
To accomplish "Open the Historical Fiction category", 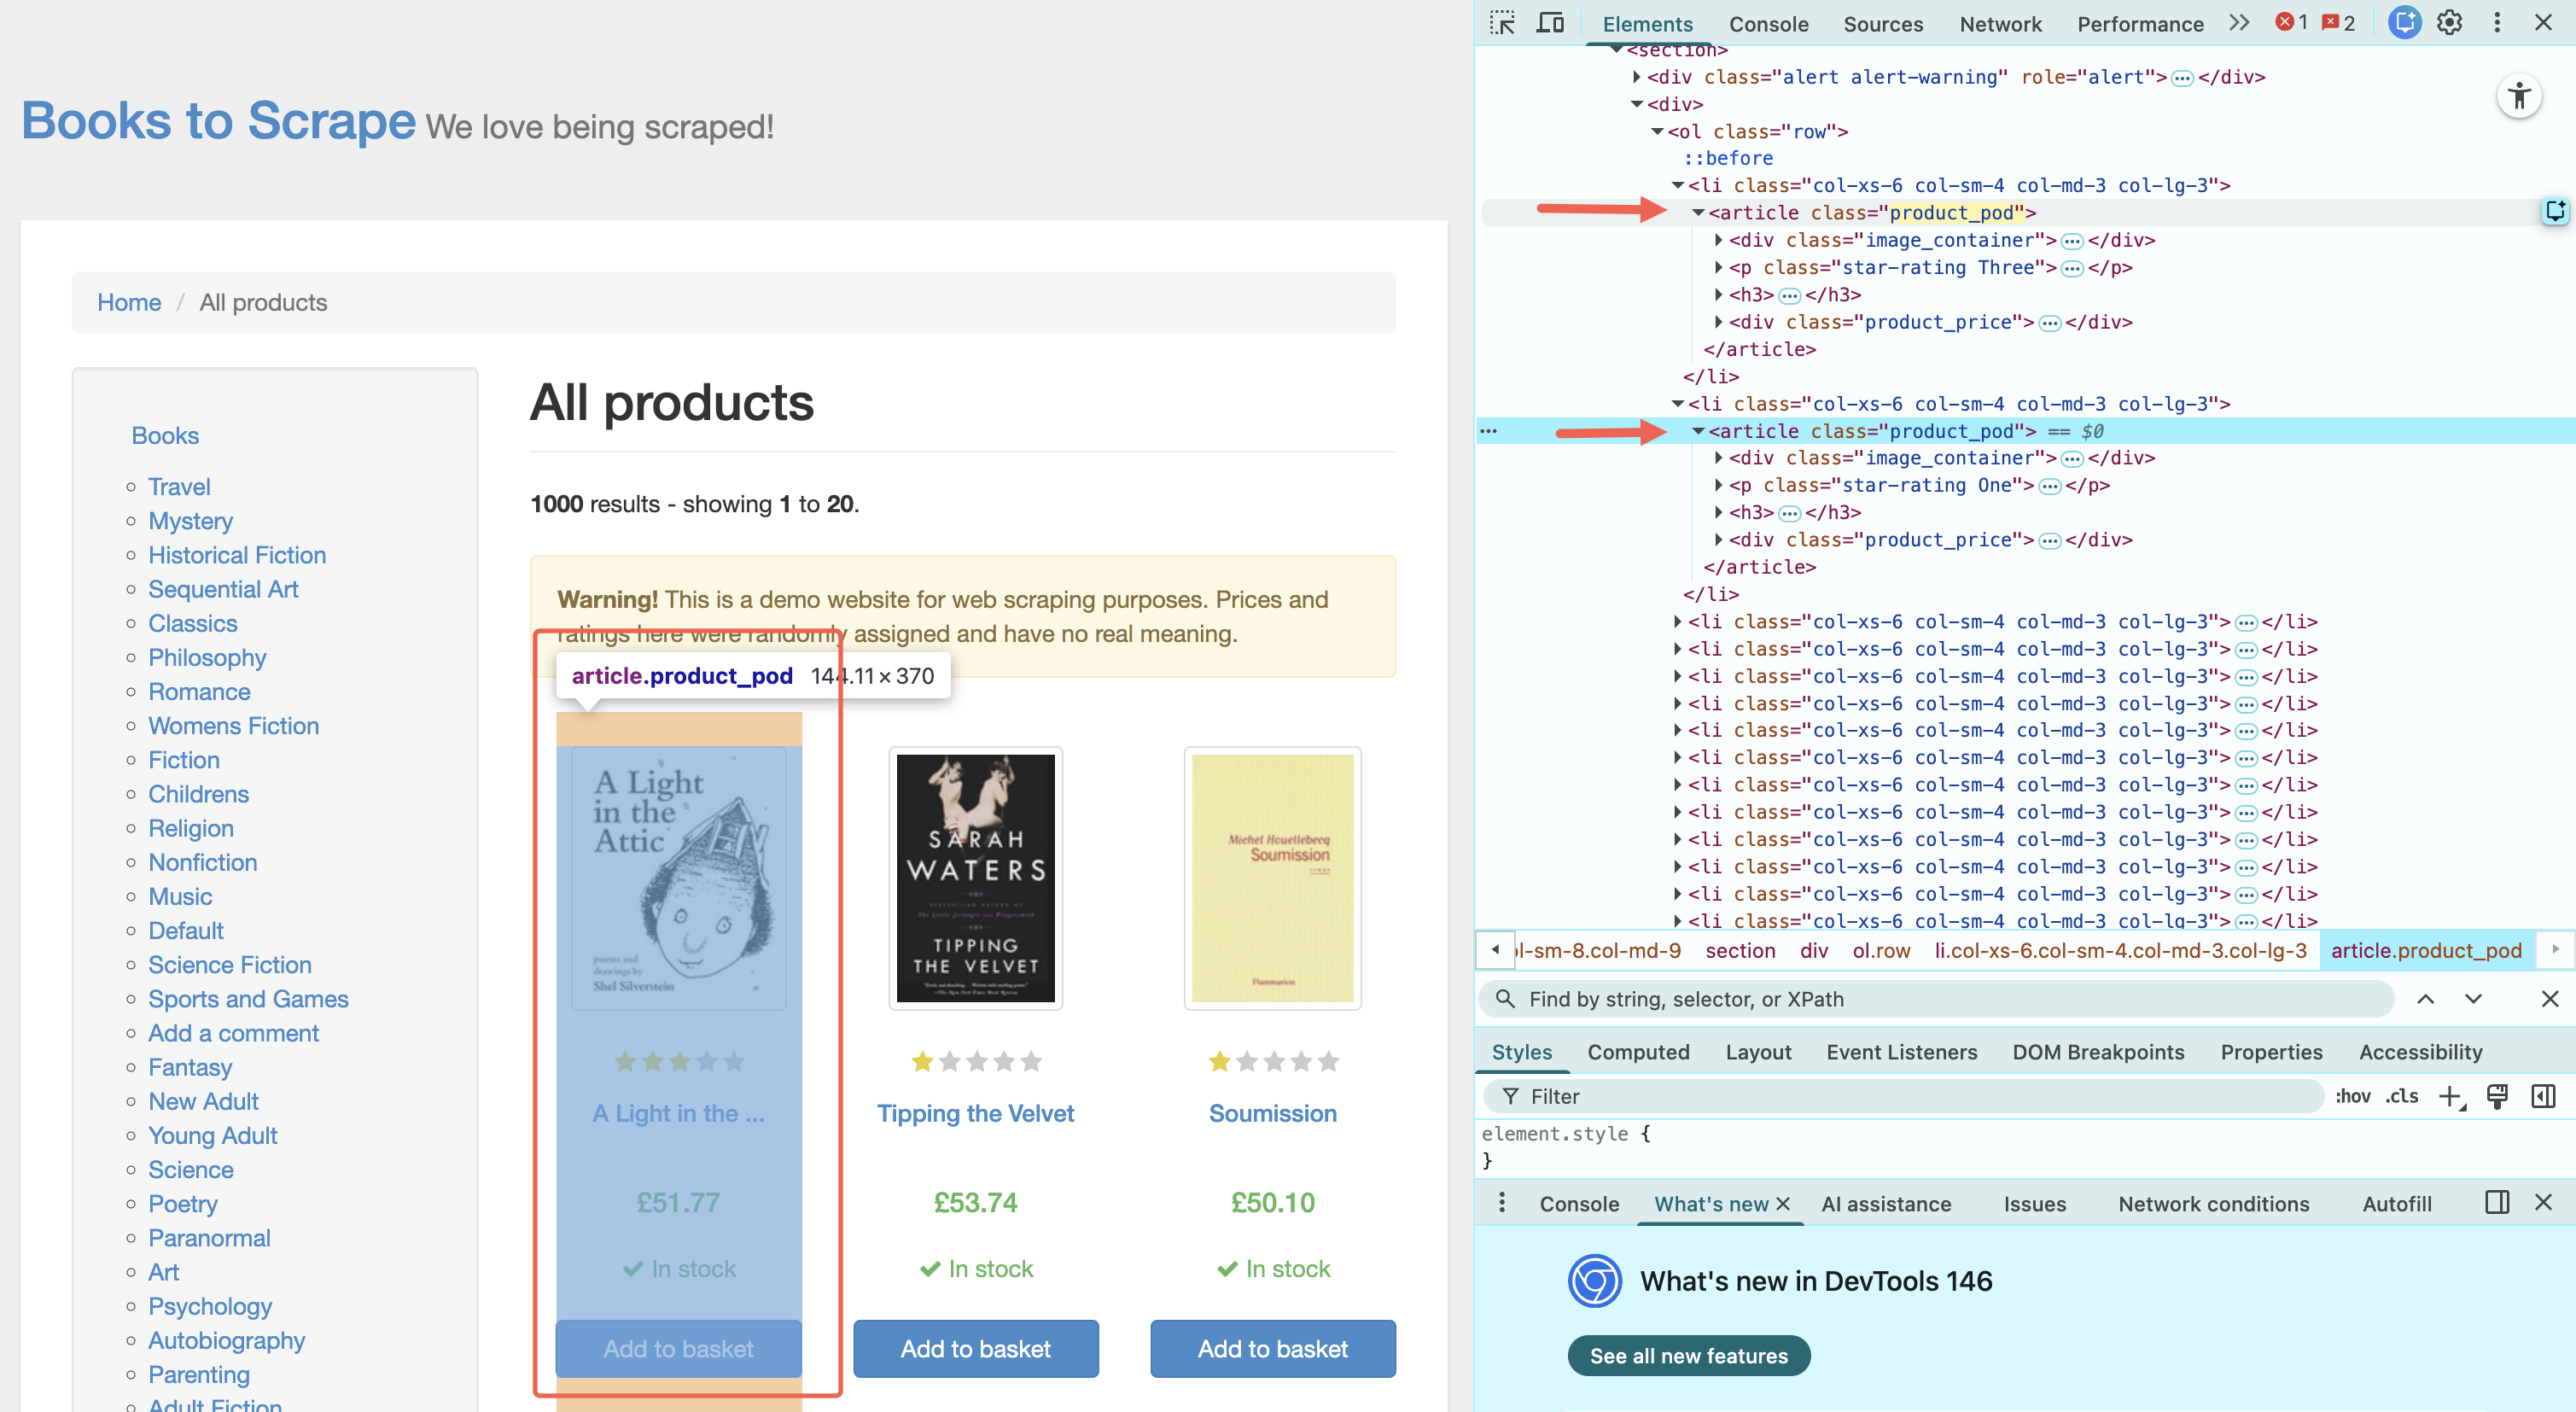I will tap(237, 555).
